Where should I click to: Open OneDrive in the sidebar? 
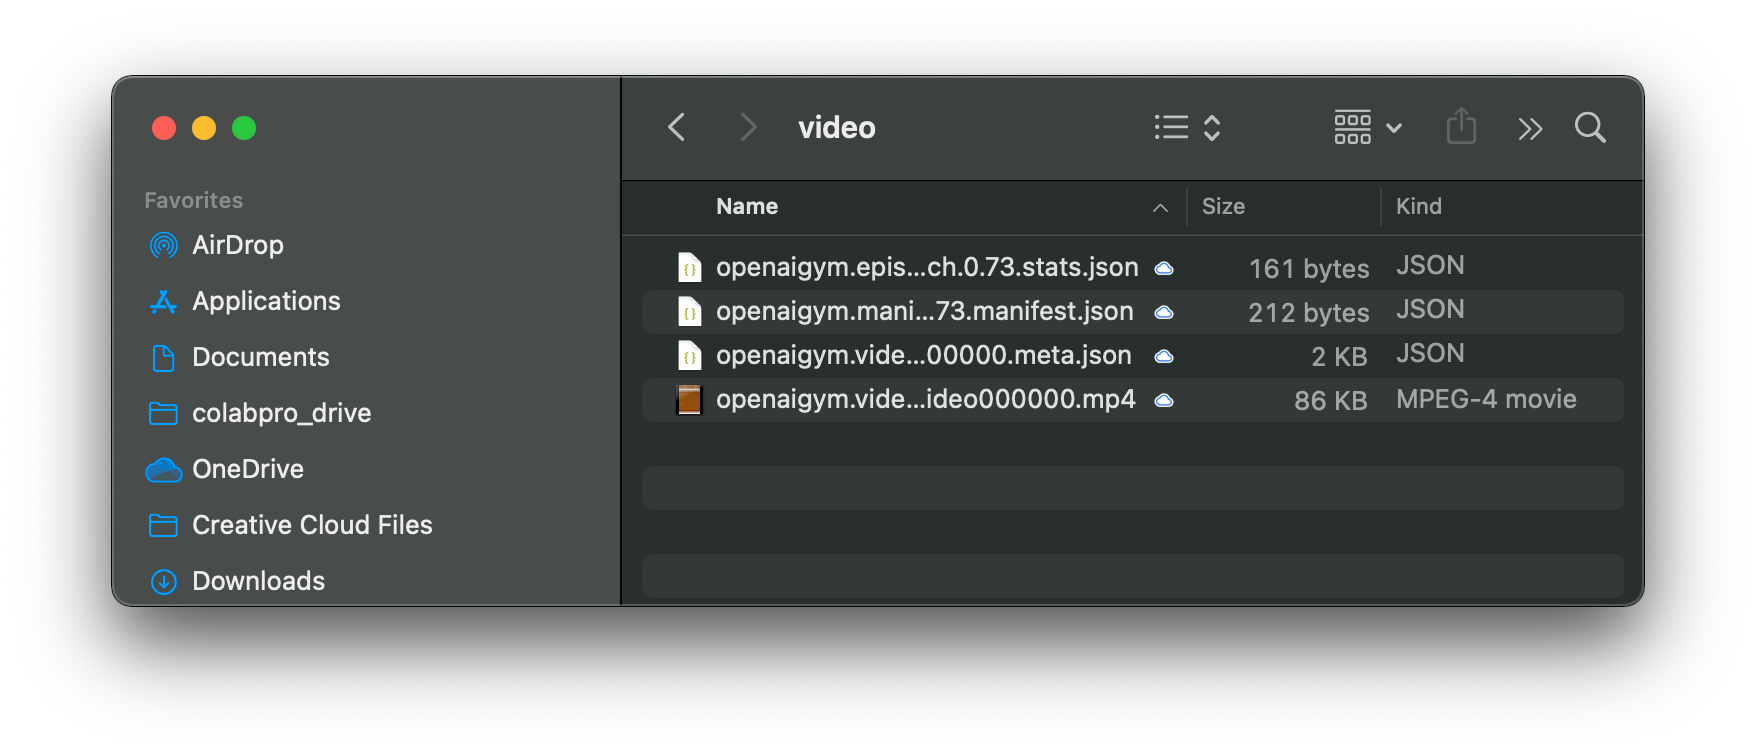click(x=248, y=469)
